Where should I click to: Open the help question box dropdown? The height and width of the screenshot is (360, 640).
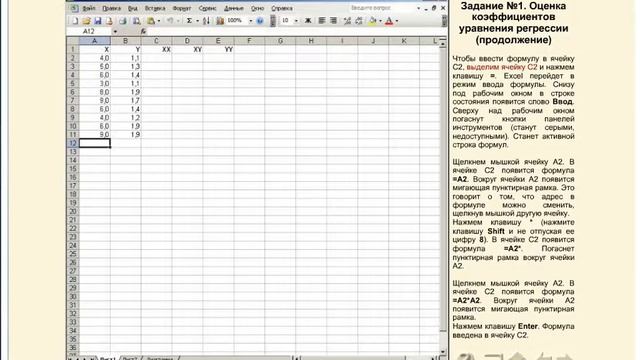[x=418, y=8]
